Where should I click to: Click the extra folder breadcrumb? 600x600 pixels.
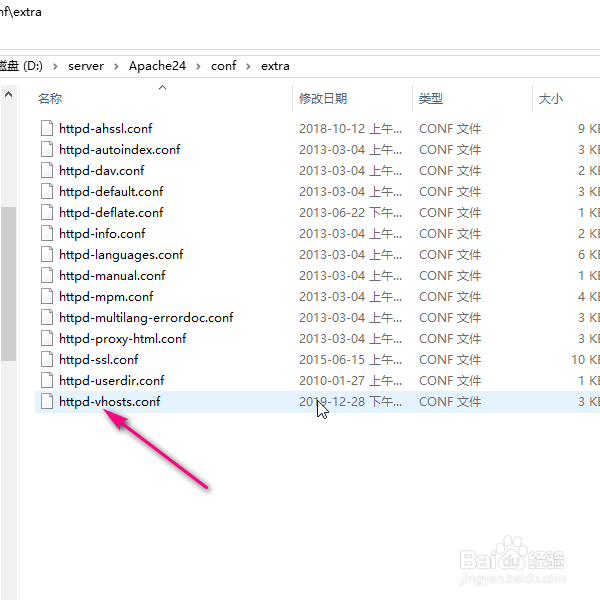(275, 66)
